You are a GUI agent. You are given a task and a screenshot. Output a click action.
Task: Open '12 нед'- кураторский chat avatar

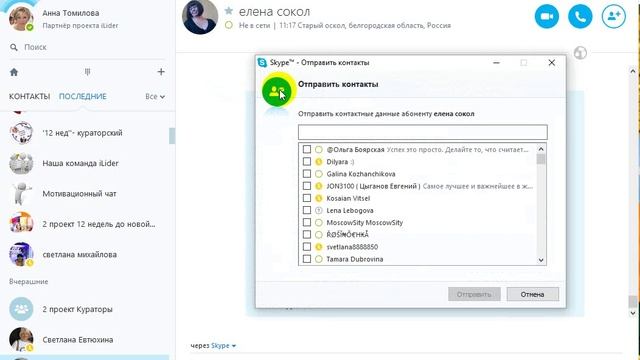pyautogui.click(x=21, y=133)
